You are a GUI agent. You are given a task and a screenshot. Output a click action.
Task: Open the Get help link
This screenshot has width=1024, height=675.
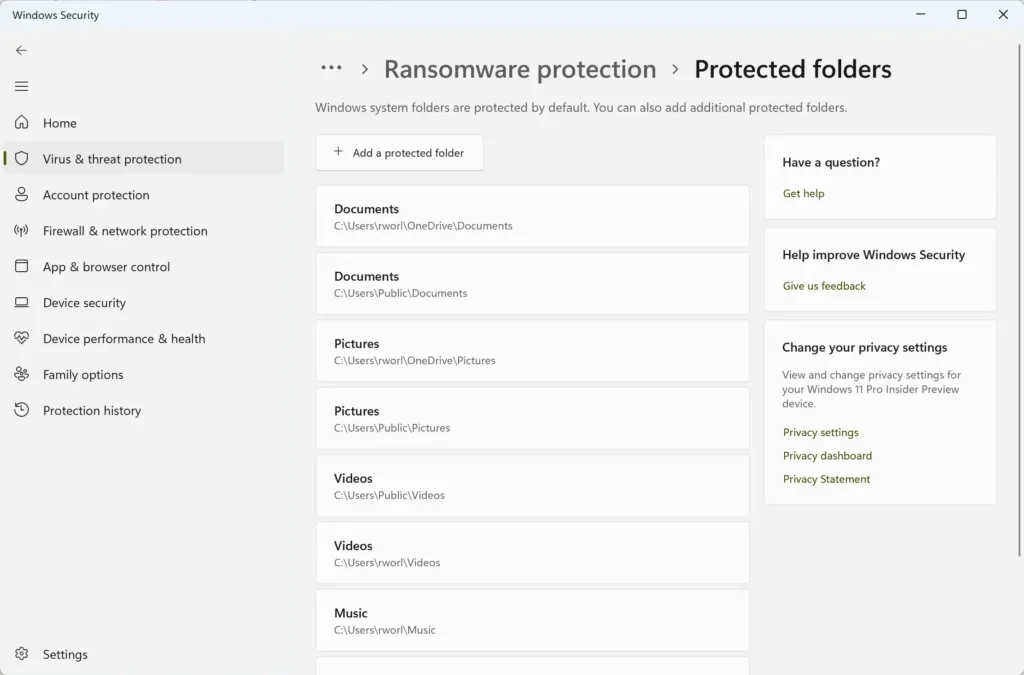pos(803,193)
